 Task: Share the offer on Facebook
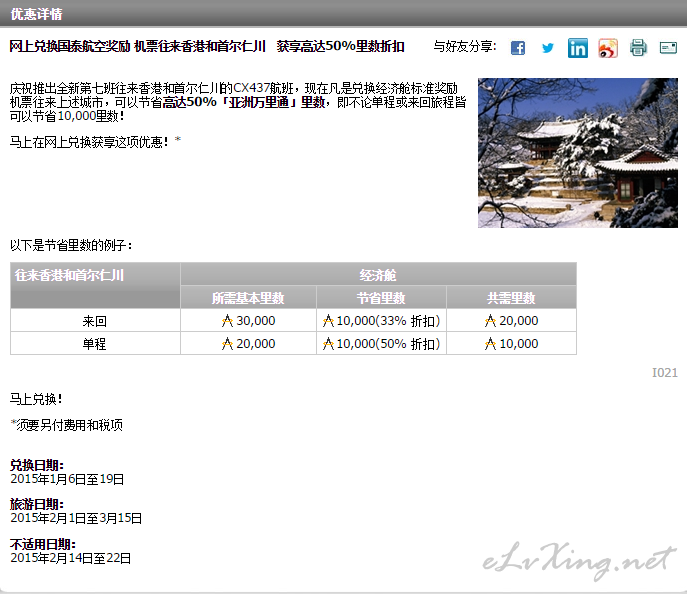518,48
